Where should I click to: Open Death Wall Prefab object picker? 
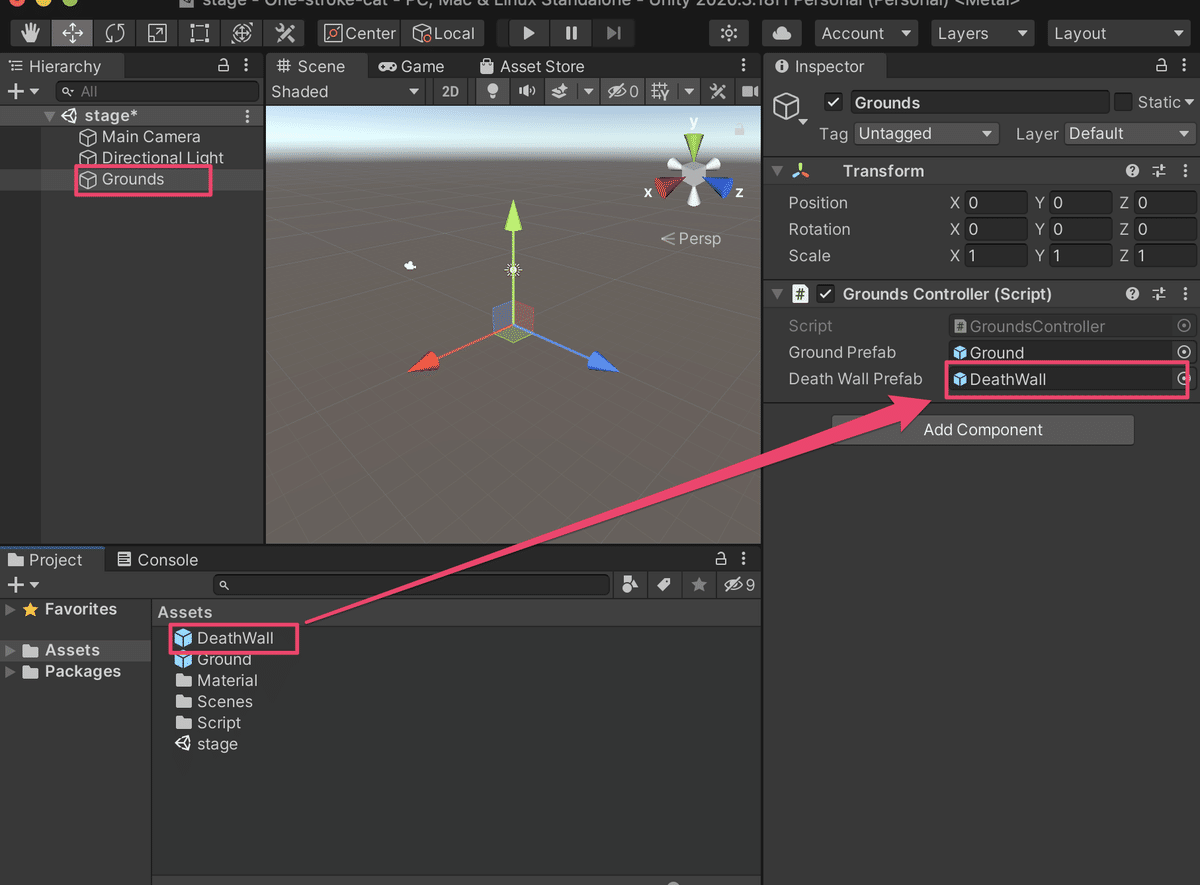coord(1184,379)
